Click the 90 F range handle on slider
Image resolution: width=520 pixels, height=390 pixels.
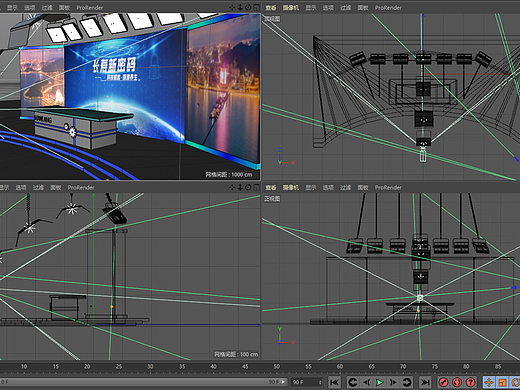(276, 382)
